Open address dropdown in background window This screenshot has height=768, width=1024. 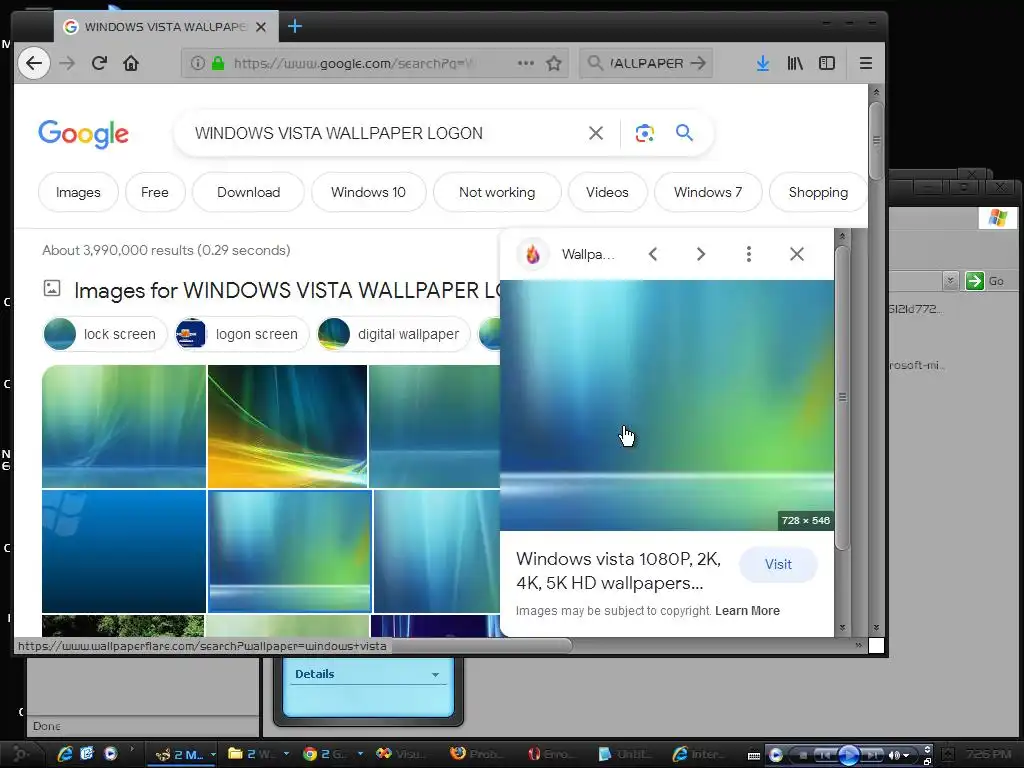click(950, 281)
